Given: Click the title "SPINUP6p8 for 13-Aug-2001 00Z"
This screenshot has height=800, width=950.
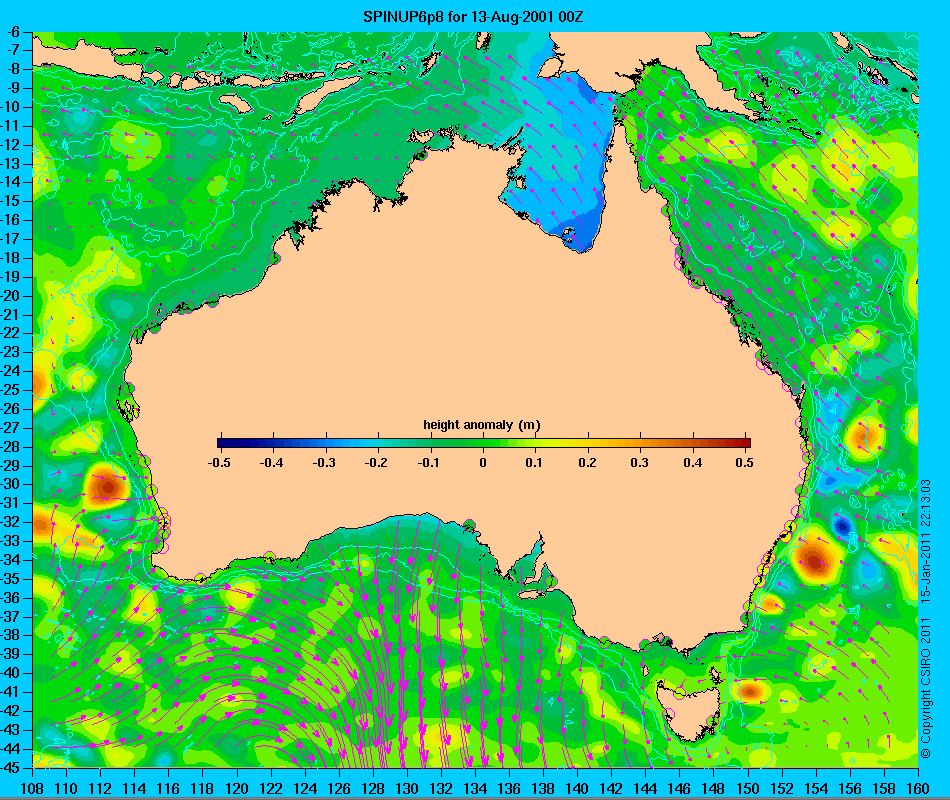Looking at the screenshot, I should click(x=473, y=17).
